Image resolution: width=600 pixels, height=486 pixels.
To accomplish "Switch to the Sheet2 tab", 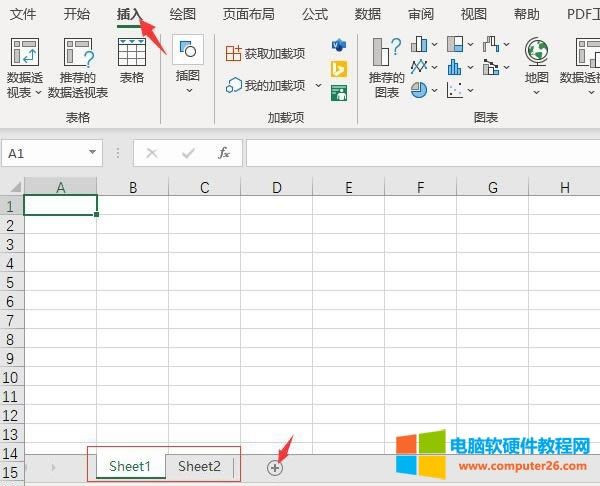I will [x=199, y=466].
